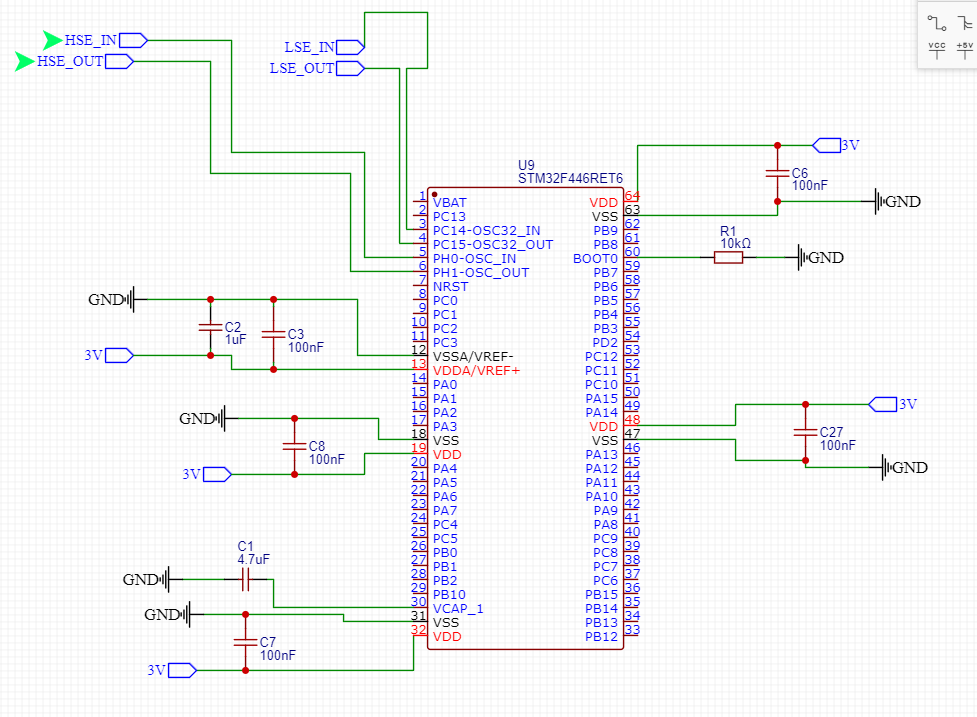The width and height of the screenshot is (977, 717).
Task: Select the Wire drawing tool
Action: coord(936,24)
